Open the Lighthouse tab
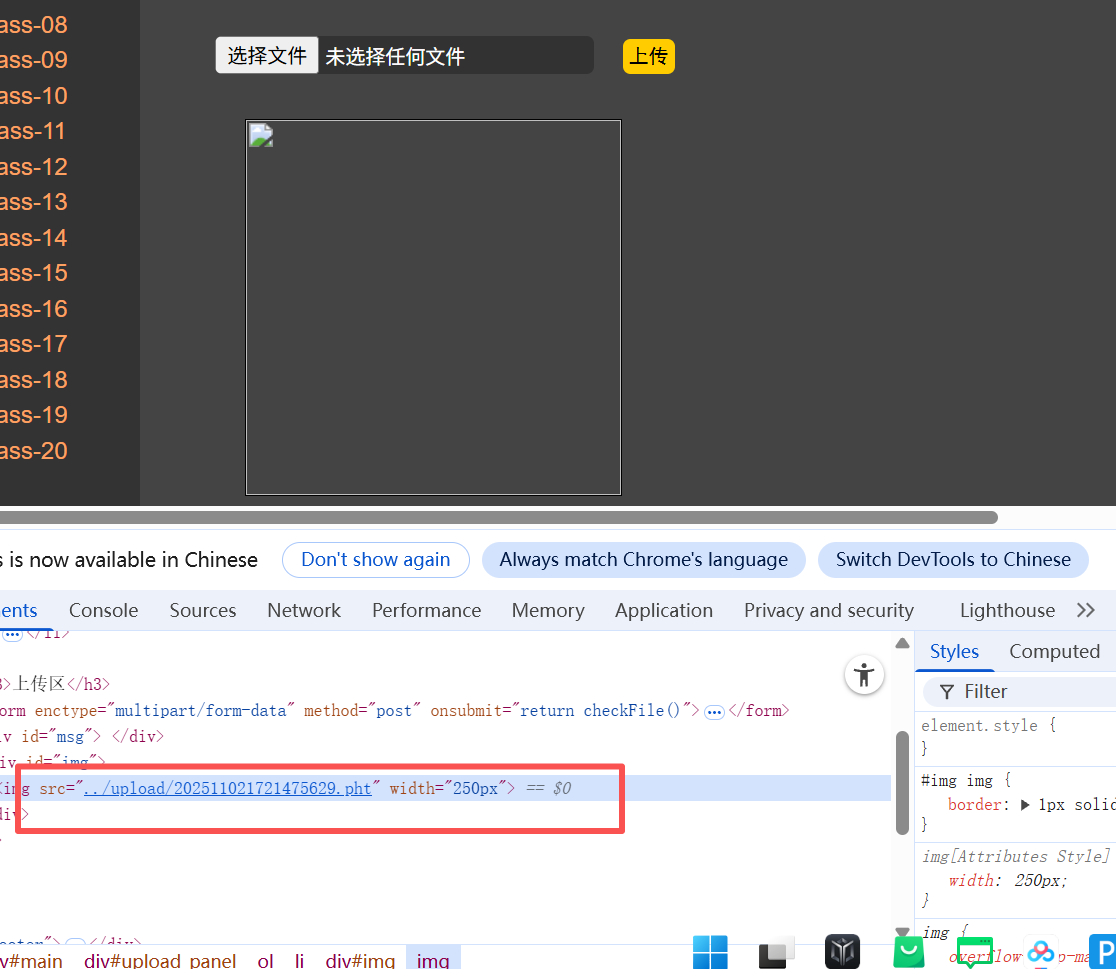Image resolution: width=1116 pixels, height=969 pixels. coord(1007,610)
